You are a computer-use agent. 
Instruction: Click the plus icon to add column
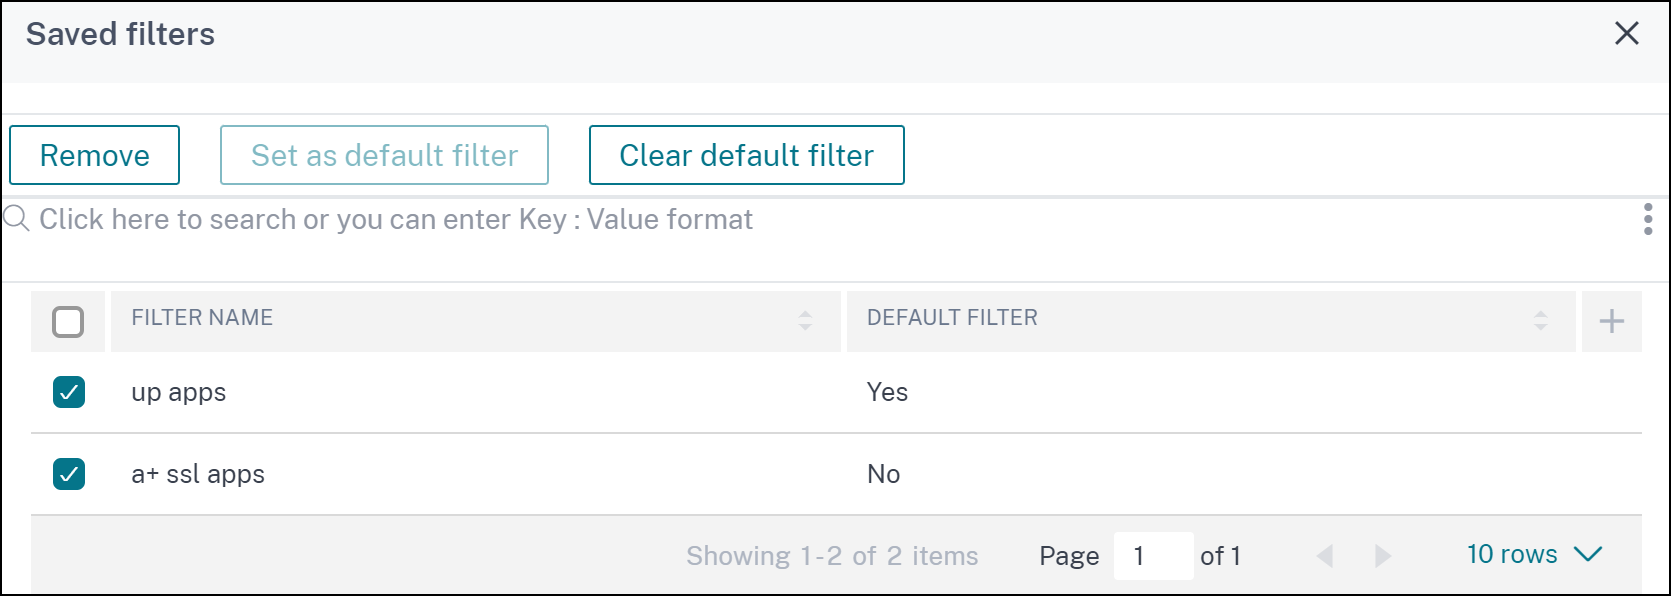[1611, 321]
